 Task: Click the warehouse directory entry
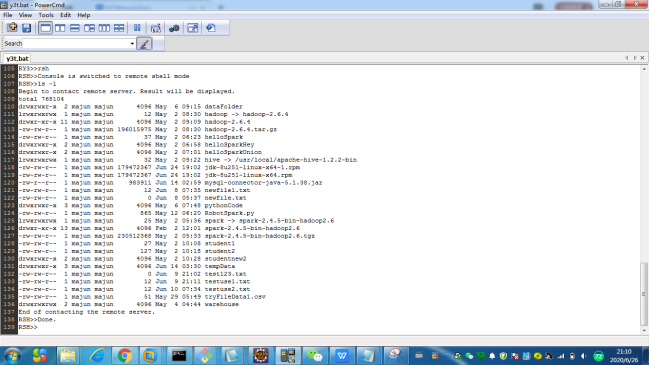(x=221, y=305)
